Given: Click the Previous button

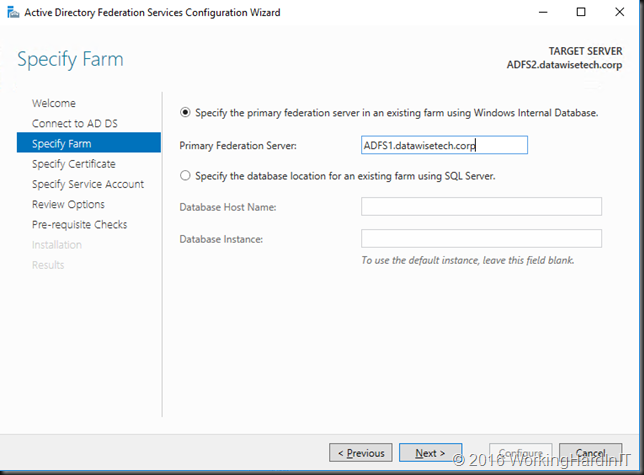Looking at the screenshot, I should click(361, 452).
